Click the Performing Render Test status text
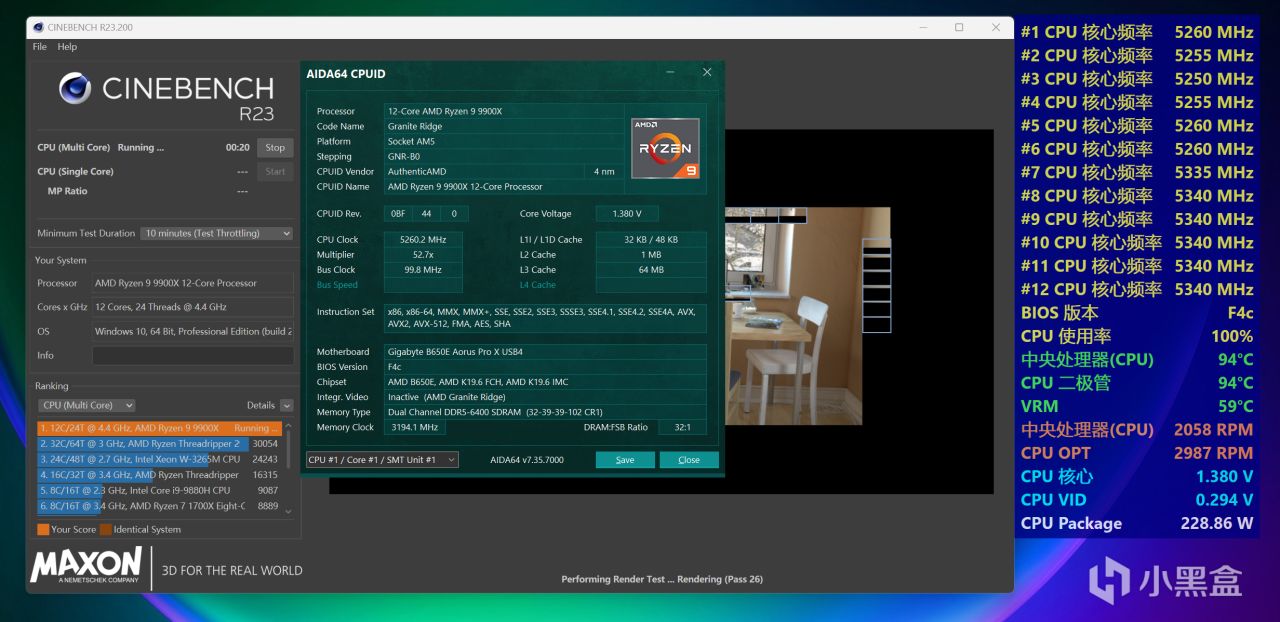 [x=662, y=579]
